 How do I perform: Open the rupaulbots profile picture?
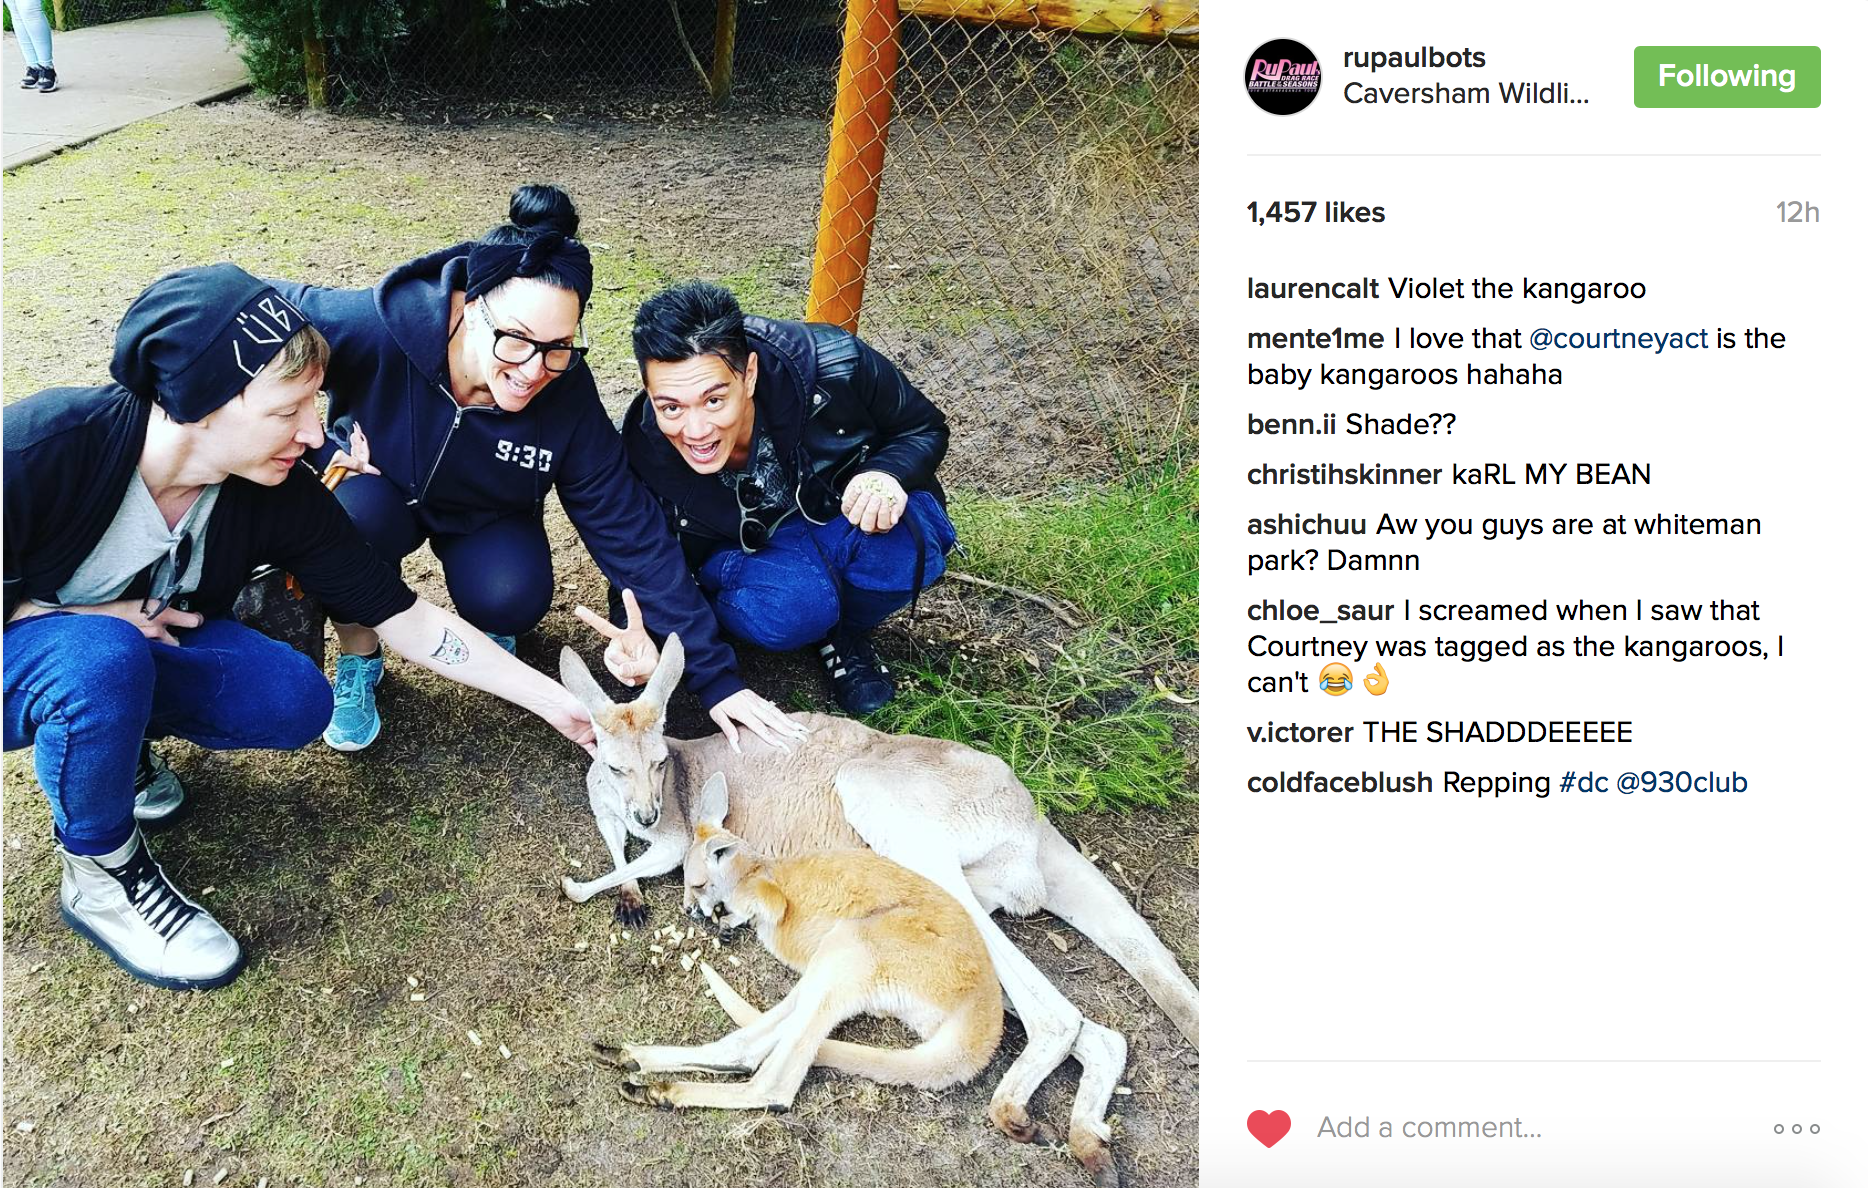coord(1283,77)
